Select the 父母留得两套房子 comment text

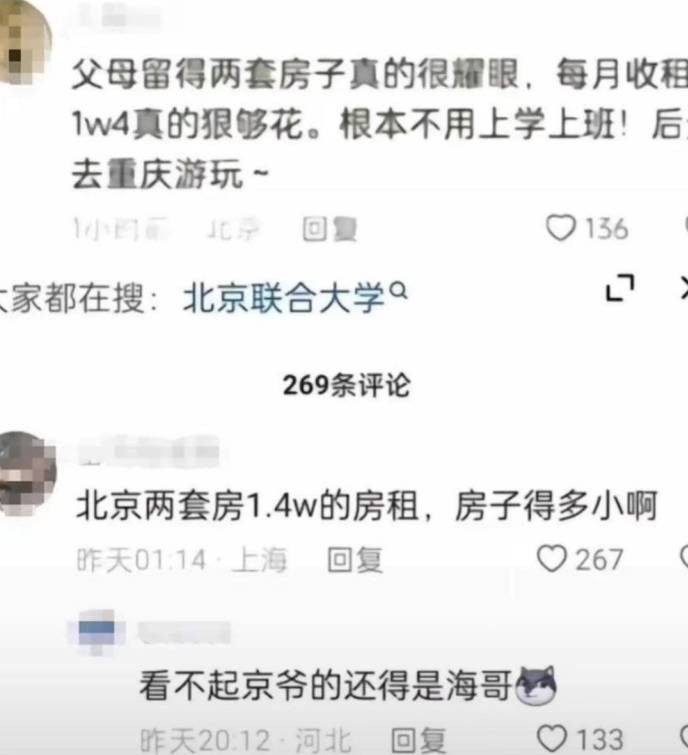point(380,124)
